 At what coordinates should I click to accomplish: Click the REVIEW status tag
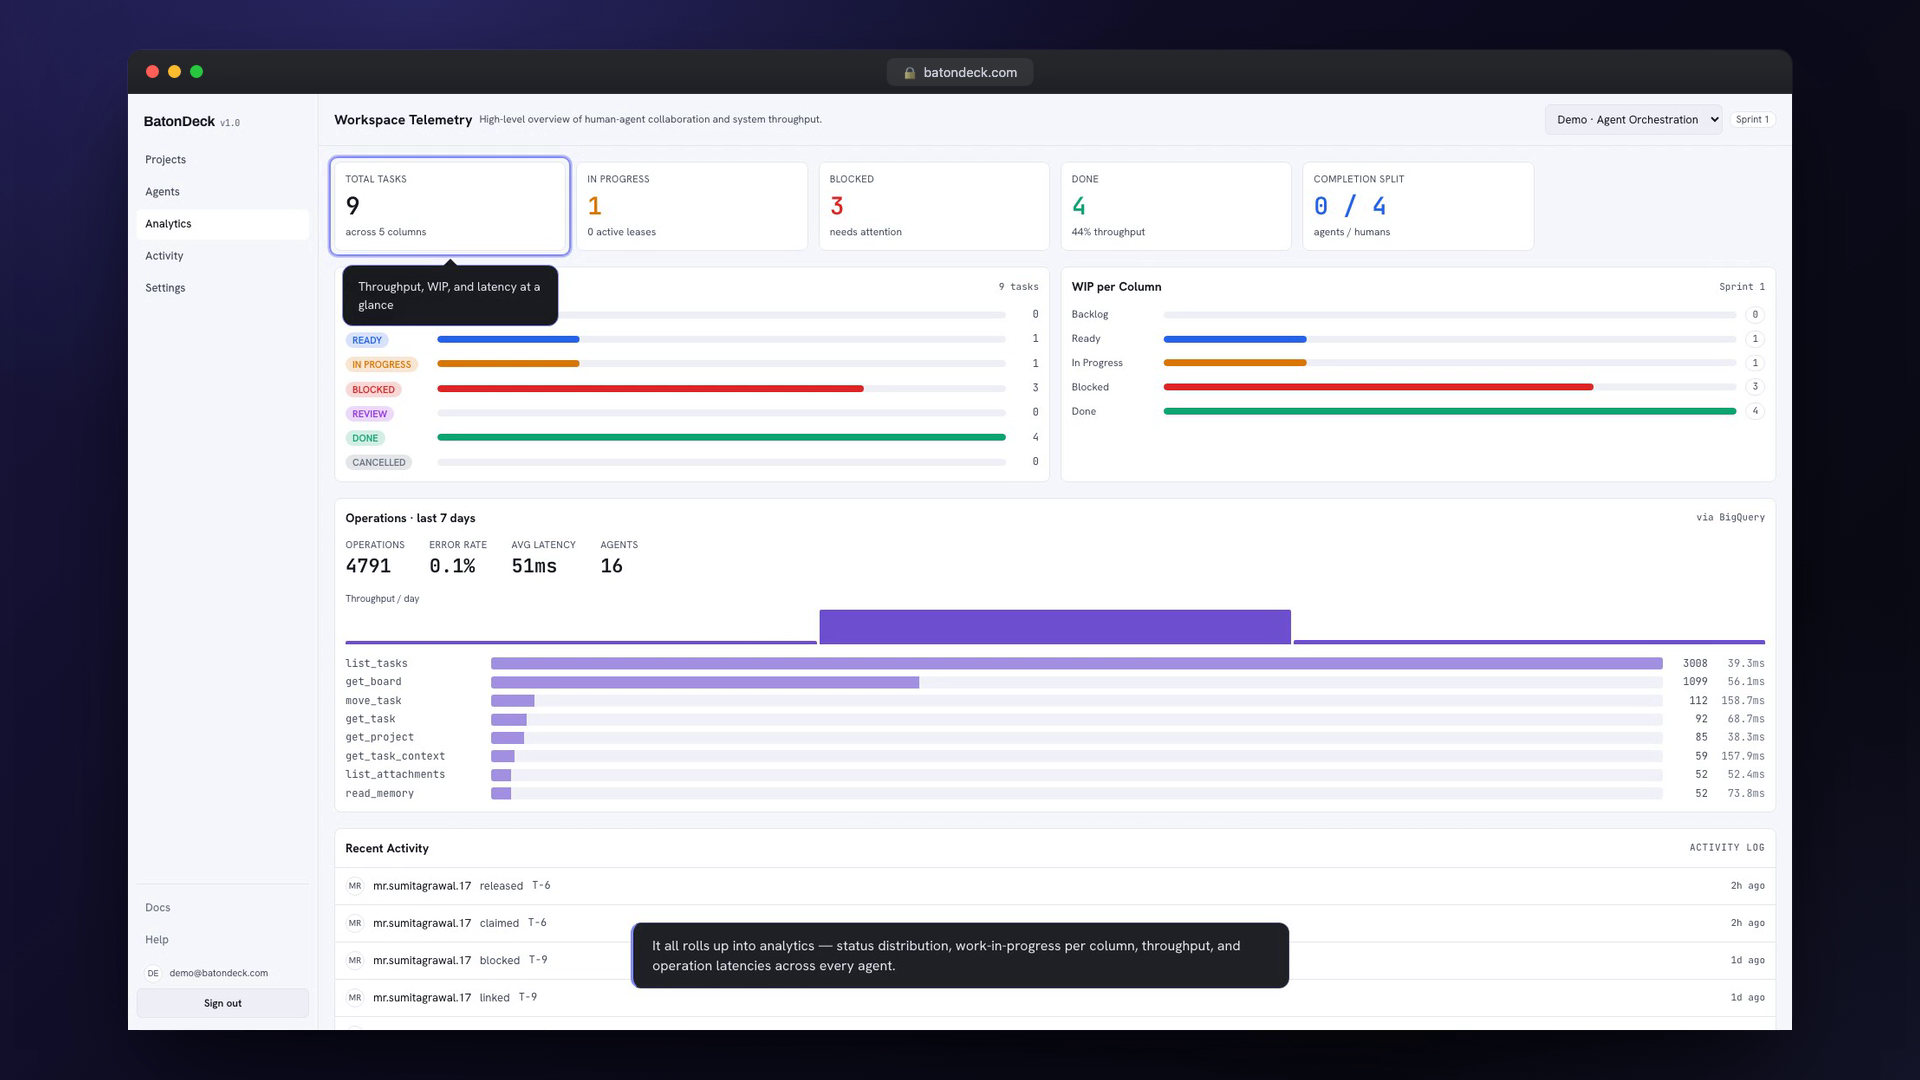click(x=369, y=414)
